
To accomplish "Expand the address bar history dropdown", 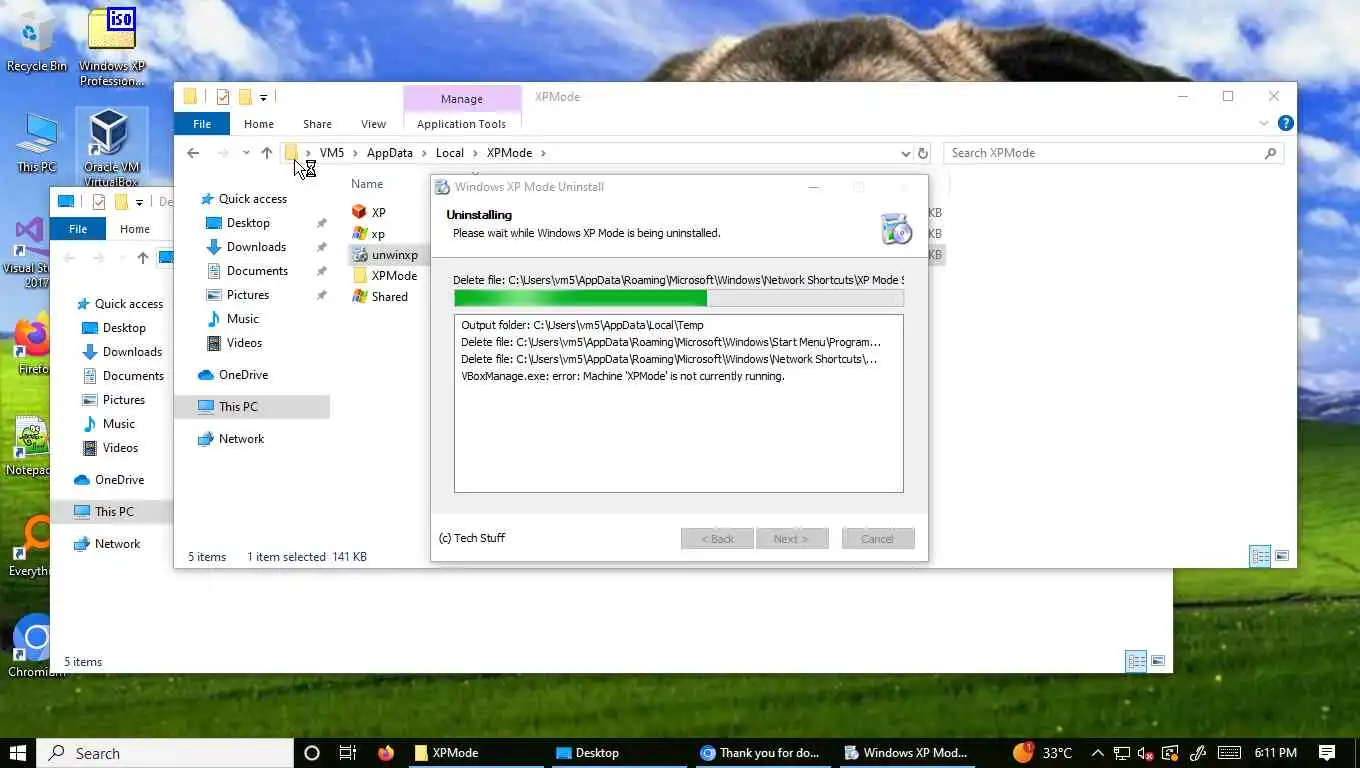I will tap(905, 153).
